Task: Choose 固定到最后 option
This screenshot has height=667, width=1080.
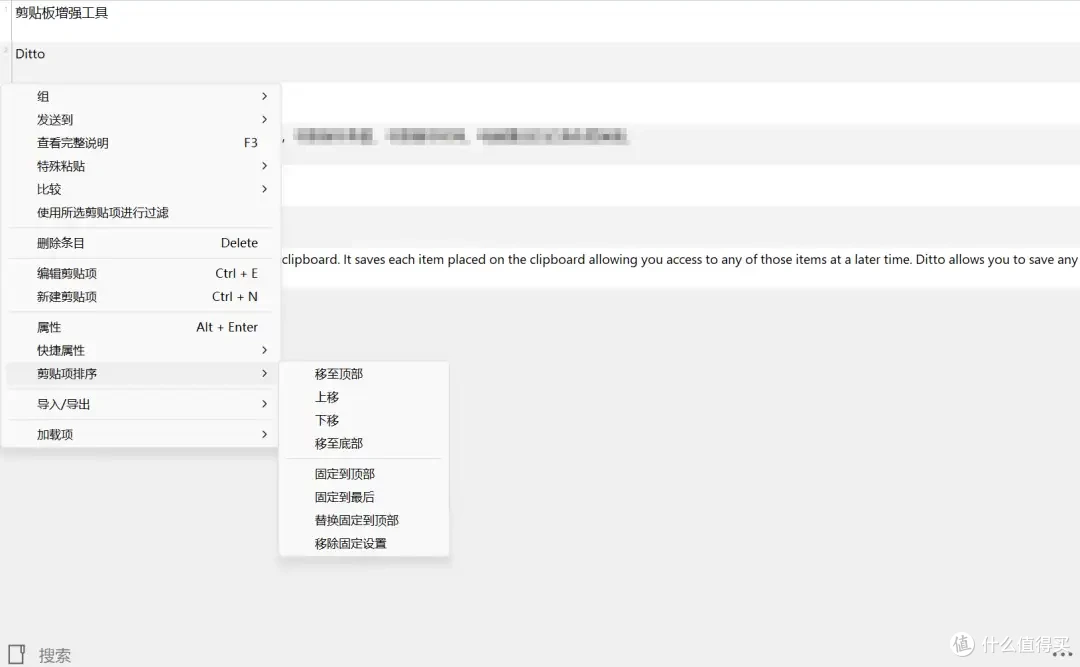Action: tap(364, 497)
